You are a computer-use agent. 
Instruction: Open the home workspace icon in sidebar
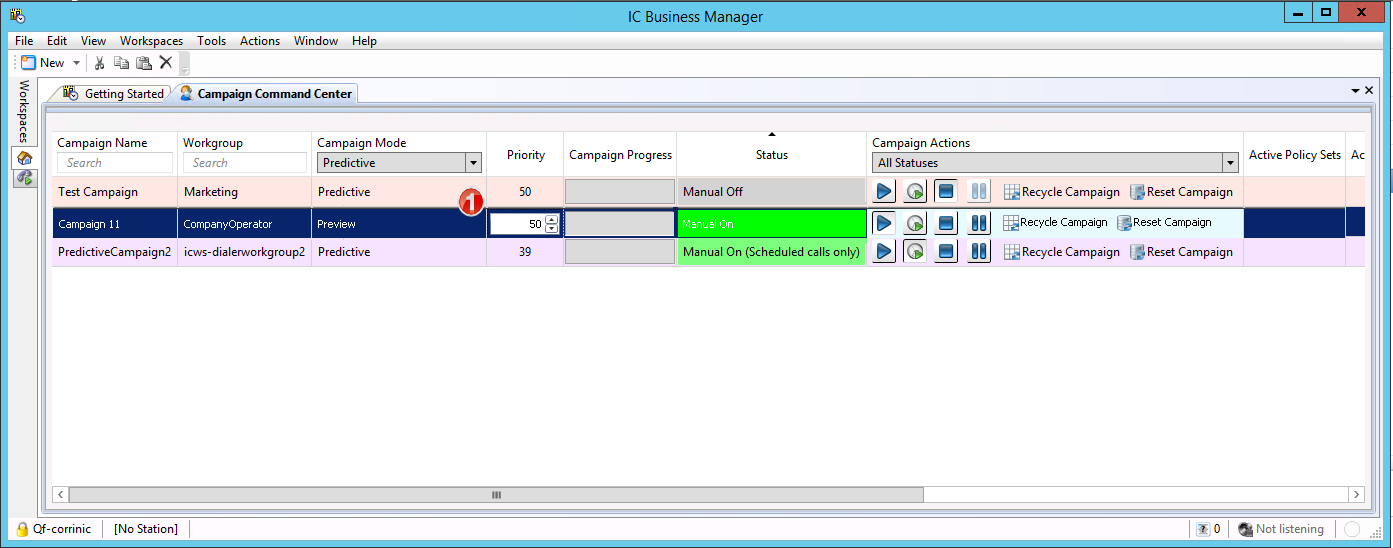pos(25,158)
